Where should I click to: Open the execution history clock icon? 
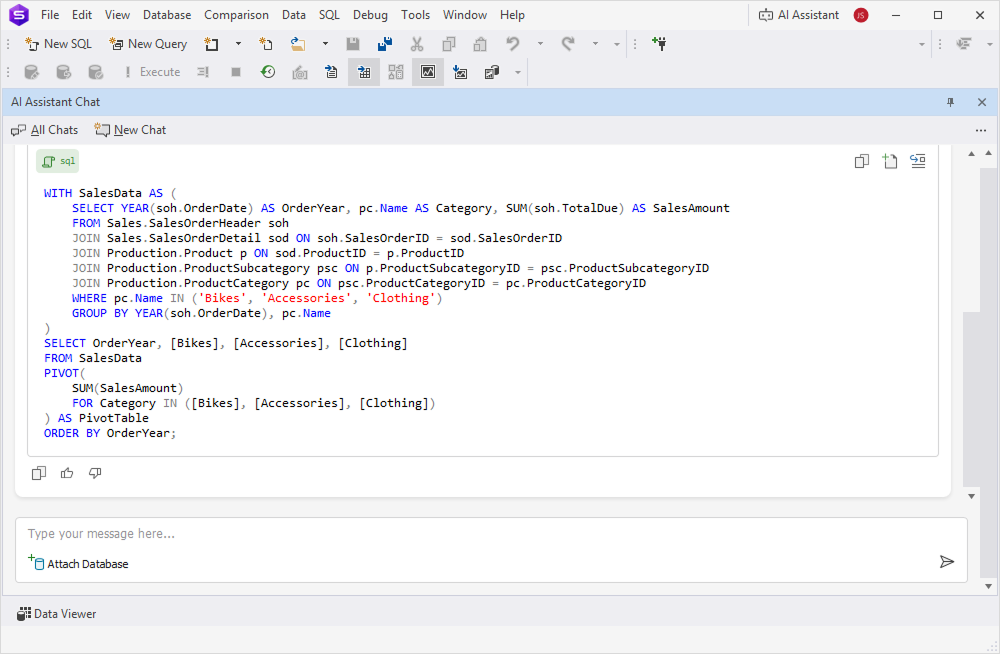coord(268,72)
